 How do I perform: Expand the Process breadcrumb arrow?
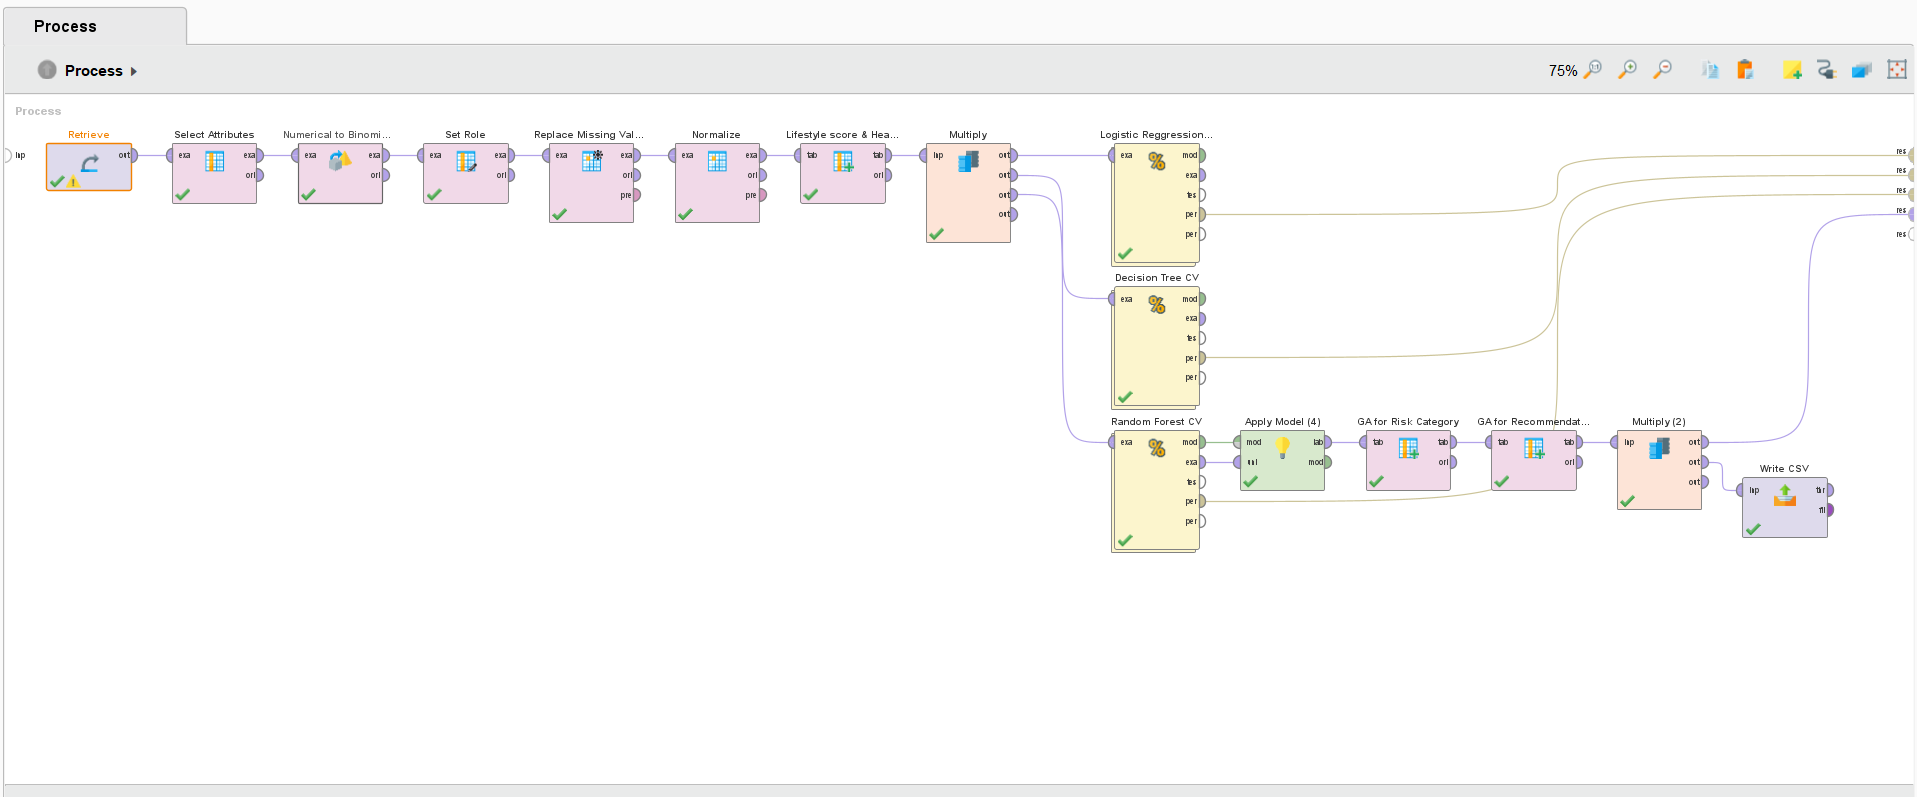134,71
